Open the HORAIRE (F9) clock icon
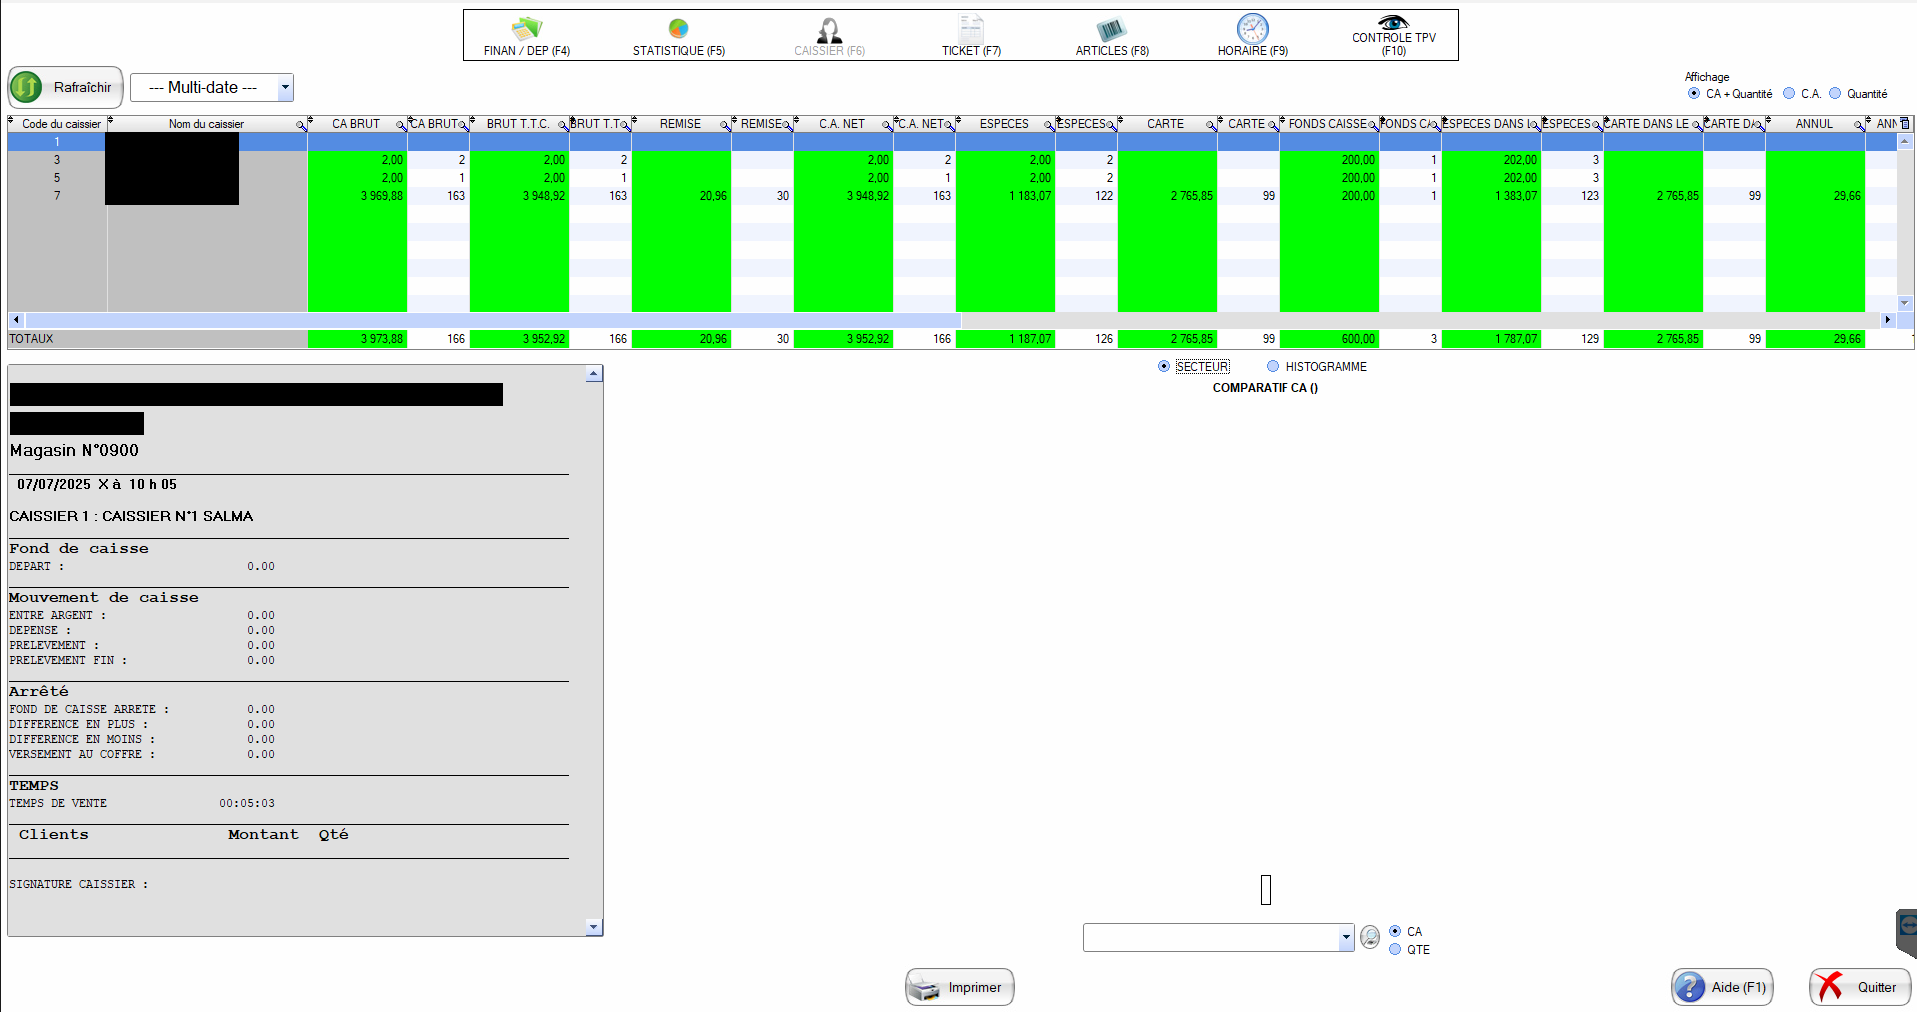The height and width of the screenshot is (1012, 1917). click(1252, 29)
